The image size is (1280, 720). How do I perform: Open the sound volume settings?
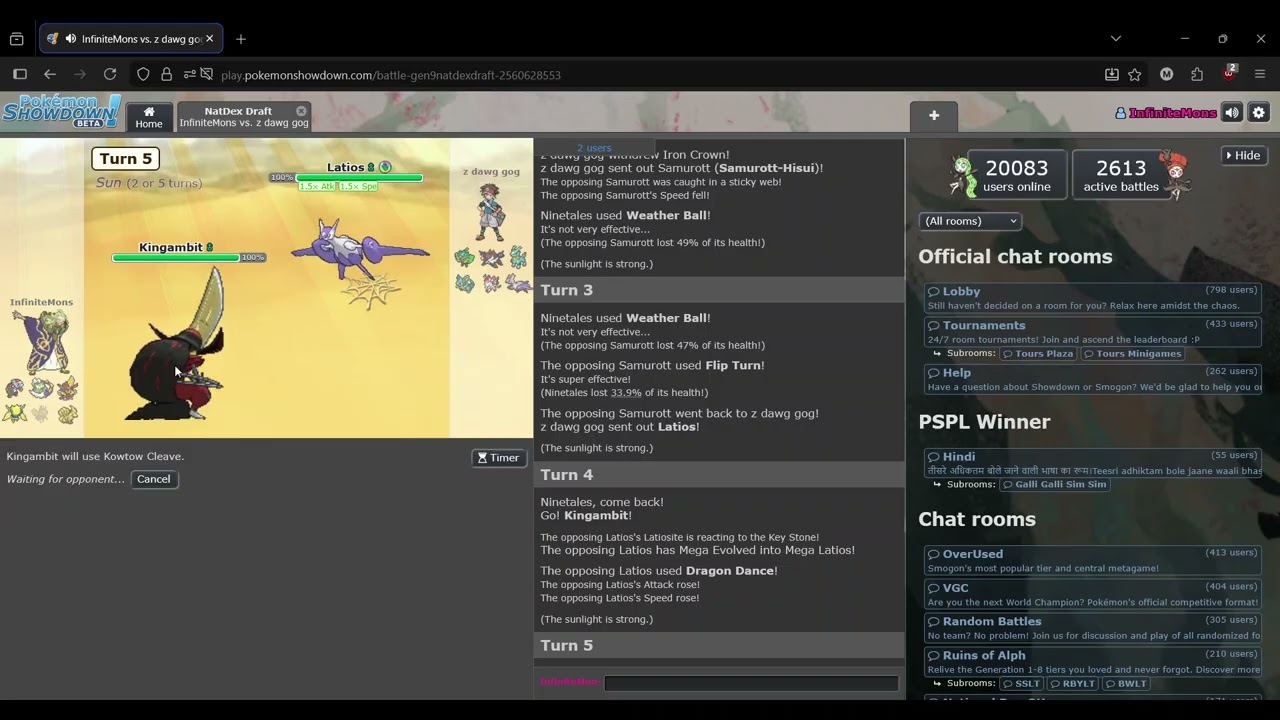coord(1232,113)
